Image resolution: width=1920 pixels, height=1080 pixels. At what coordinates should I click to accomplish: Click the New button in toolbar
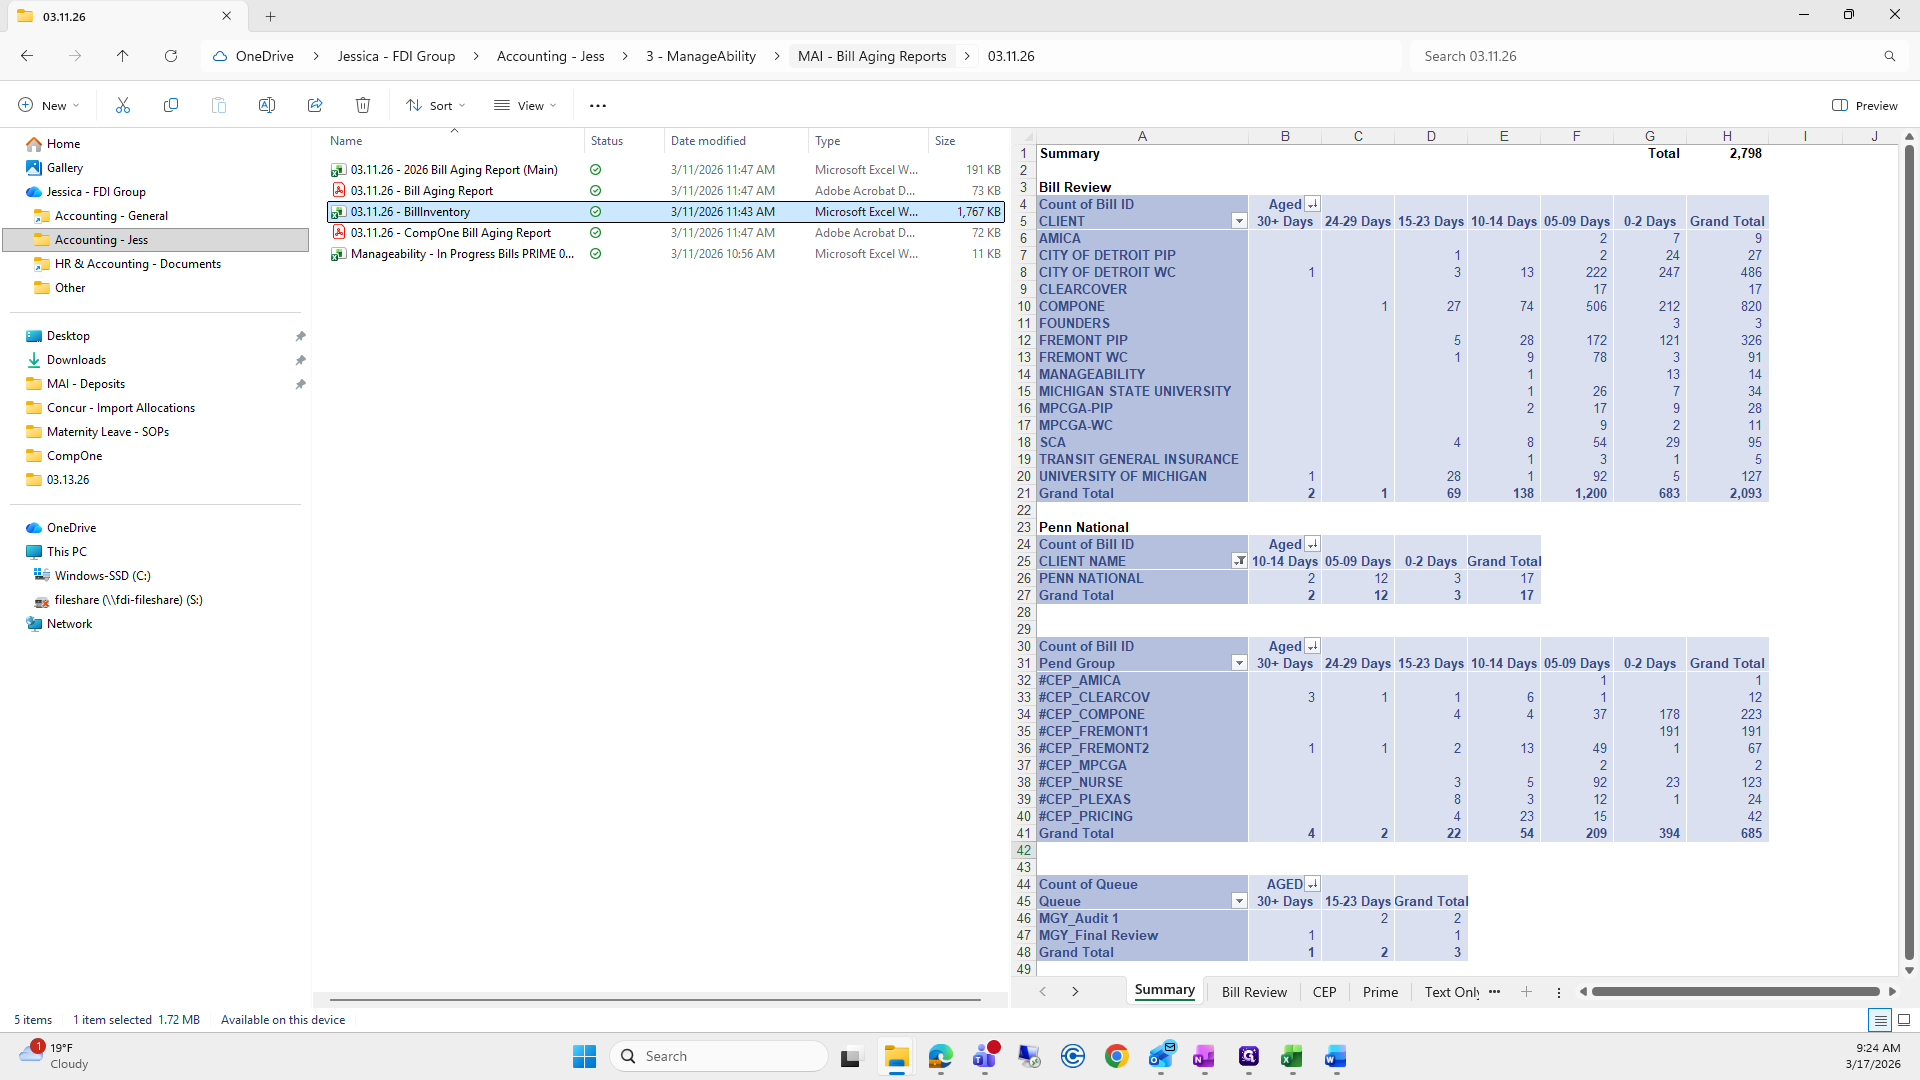click(48, 105)
